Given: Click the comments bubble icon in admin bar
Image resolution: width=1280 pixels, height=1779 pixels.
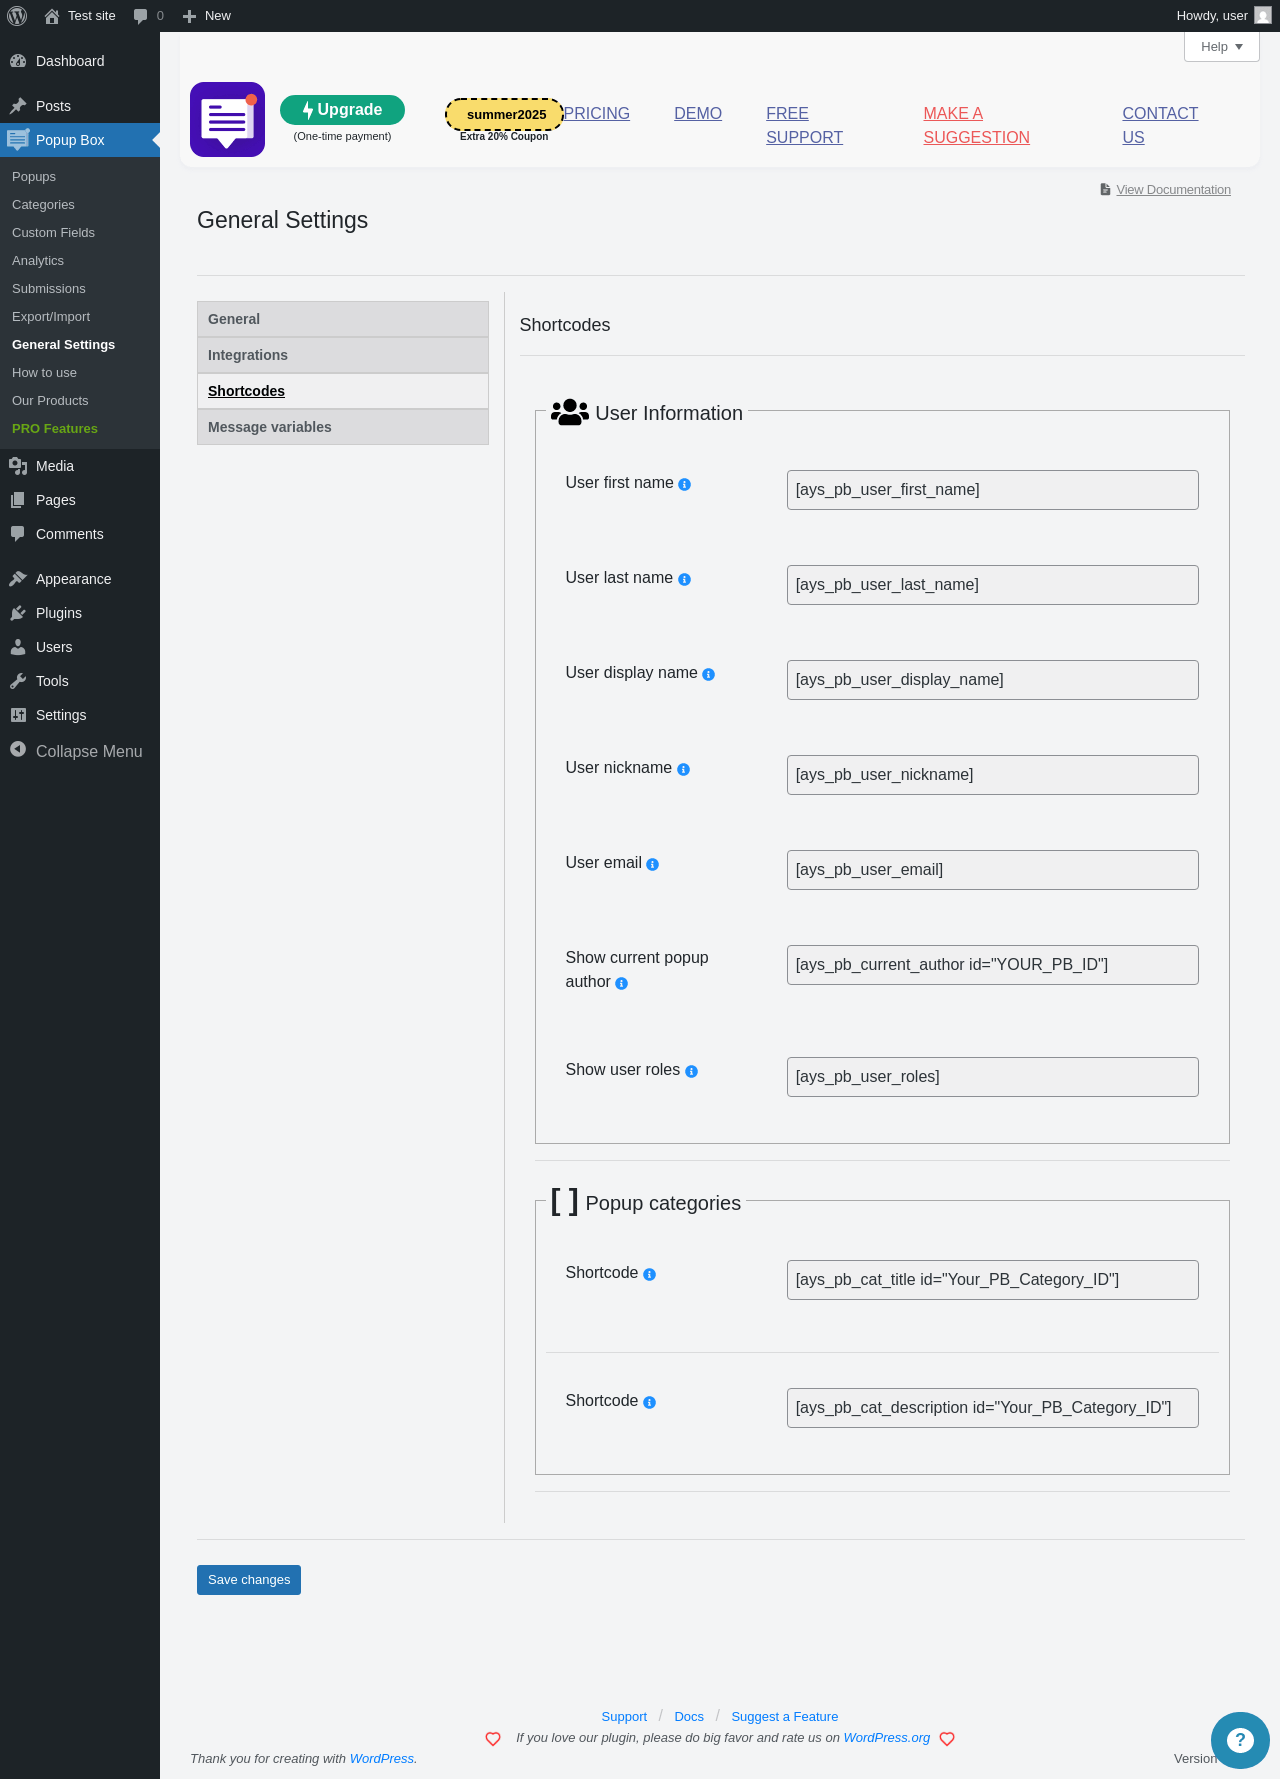Looking at the screenshot, I should tap(140, 16).
